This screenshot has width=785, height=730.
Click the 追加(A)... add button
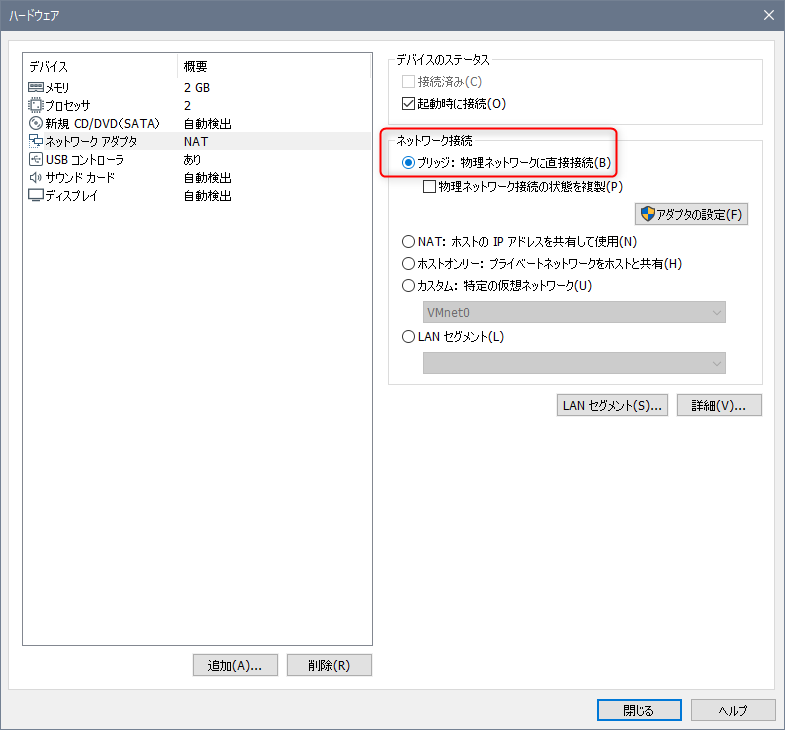[x=235, y=665]
